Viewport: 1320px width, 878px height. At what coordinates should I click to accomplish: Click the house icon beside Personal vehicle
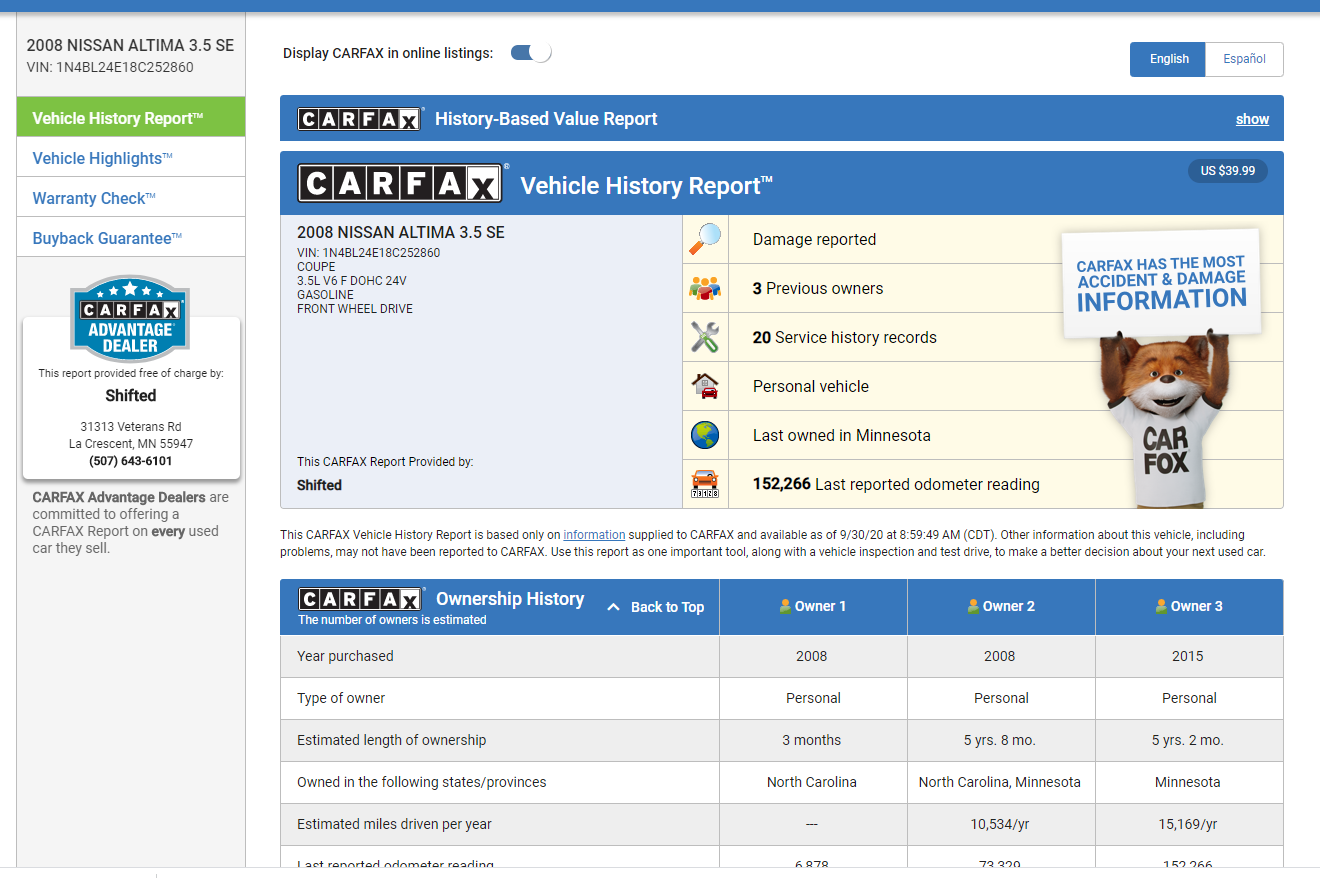[705, 386]
